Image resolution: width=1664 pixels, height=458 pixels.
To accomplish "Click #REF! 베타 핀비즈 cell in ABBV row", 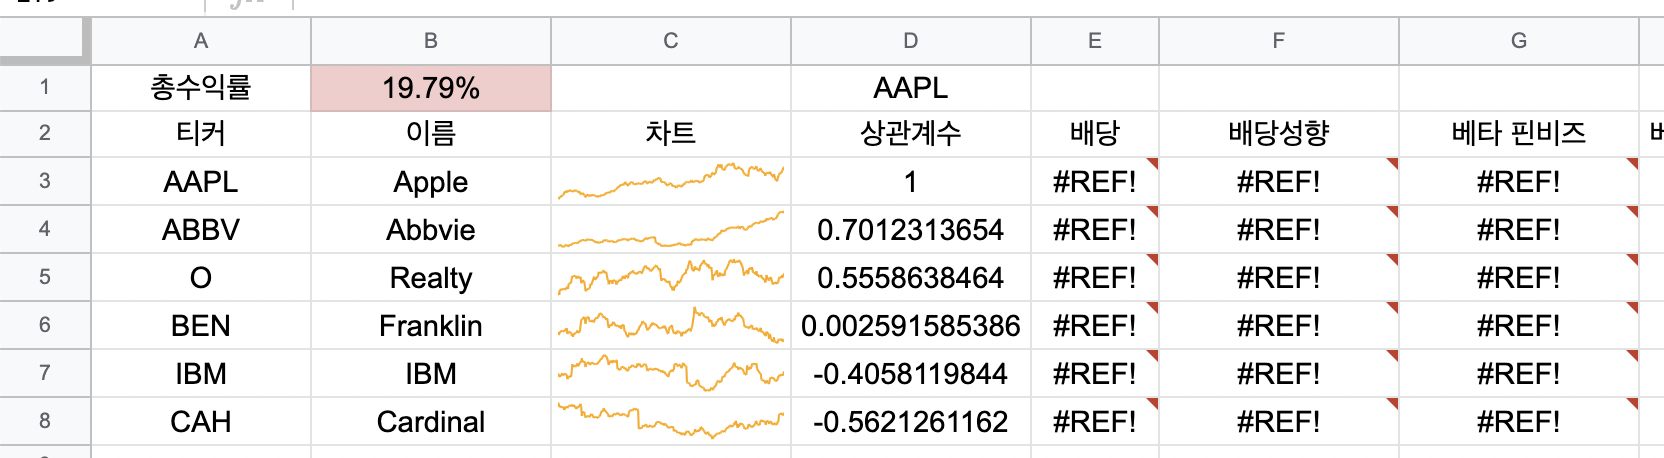I will pyautogui.click(x=1519, y=229).
